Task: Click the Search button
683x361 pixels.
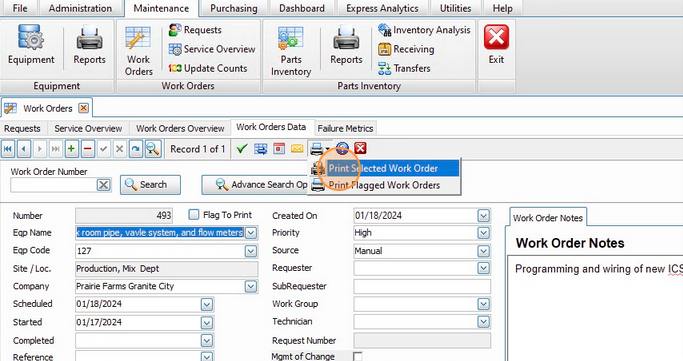Action: pos(150,185)
